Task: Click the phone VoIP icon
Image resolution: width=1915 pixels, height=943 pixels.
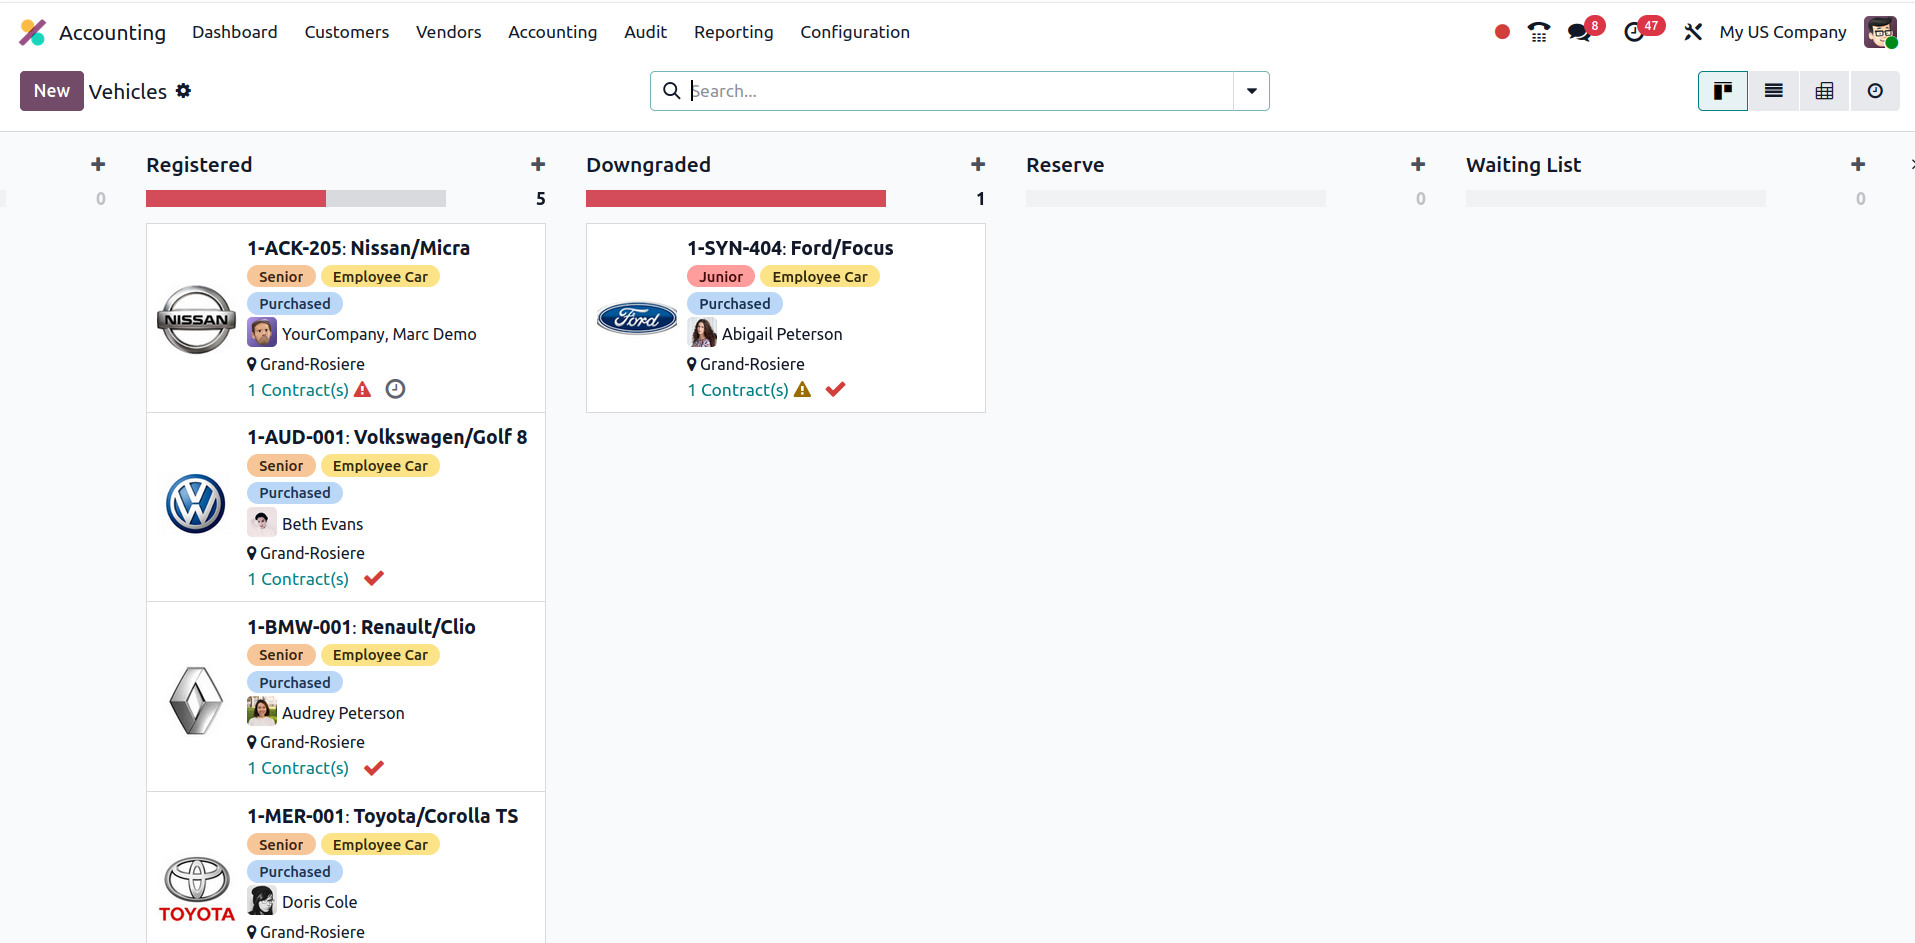Action: (1538, 32)
